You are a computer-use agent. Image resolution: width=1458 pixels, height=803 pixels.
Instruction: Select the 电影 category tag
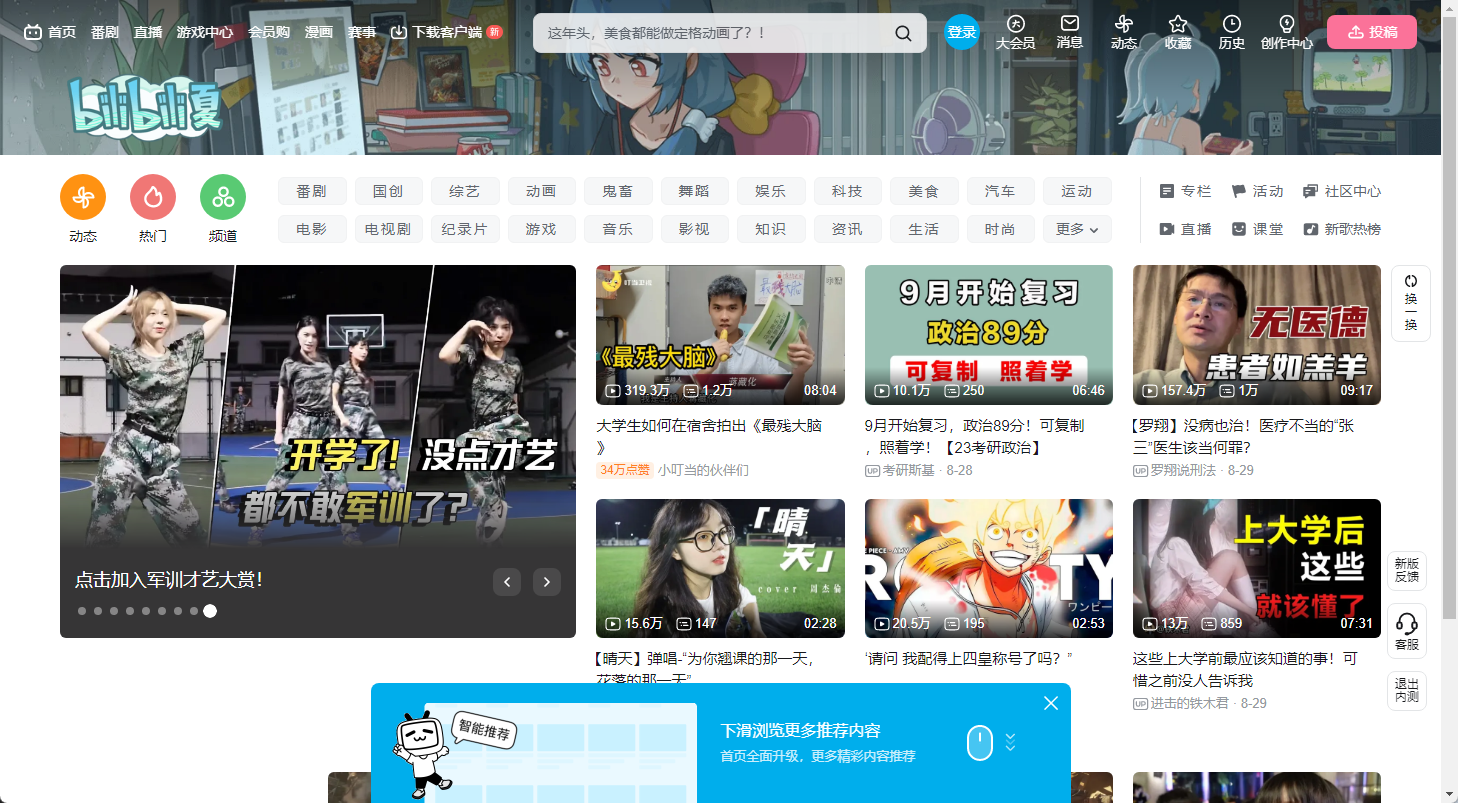312,229
